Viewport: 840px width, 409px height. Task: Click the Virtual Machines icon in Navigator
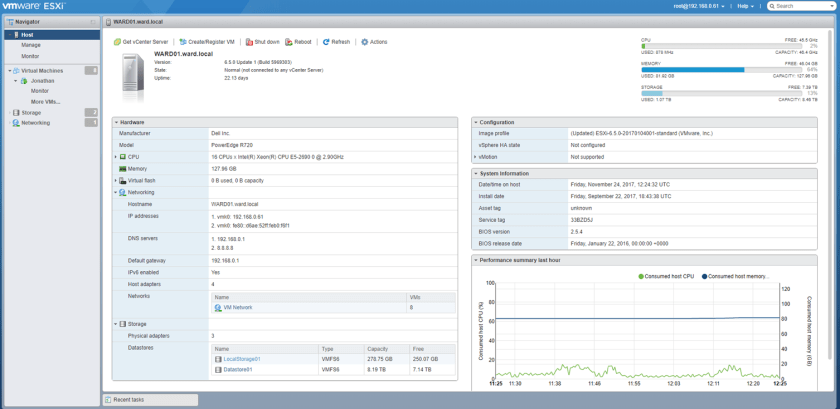click(x=16, y=71)
